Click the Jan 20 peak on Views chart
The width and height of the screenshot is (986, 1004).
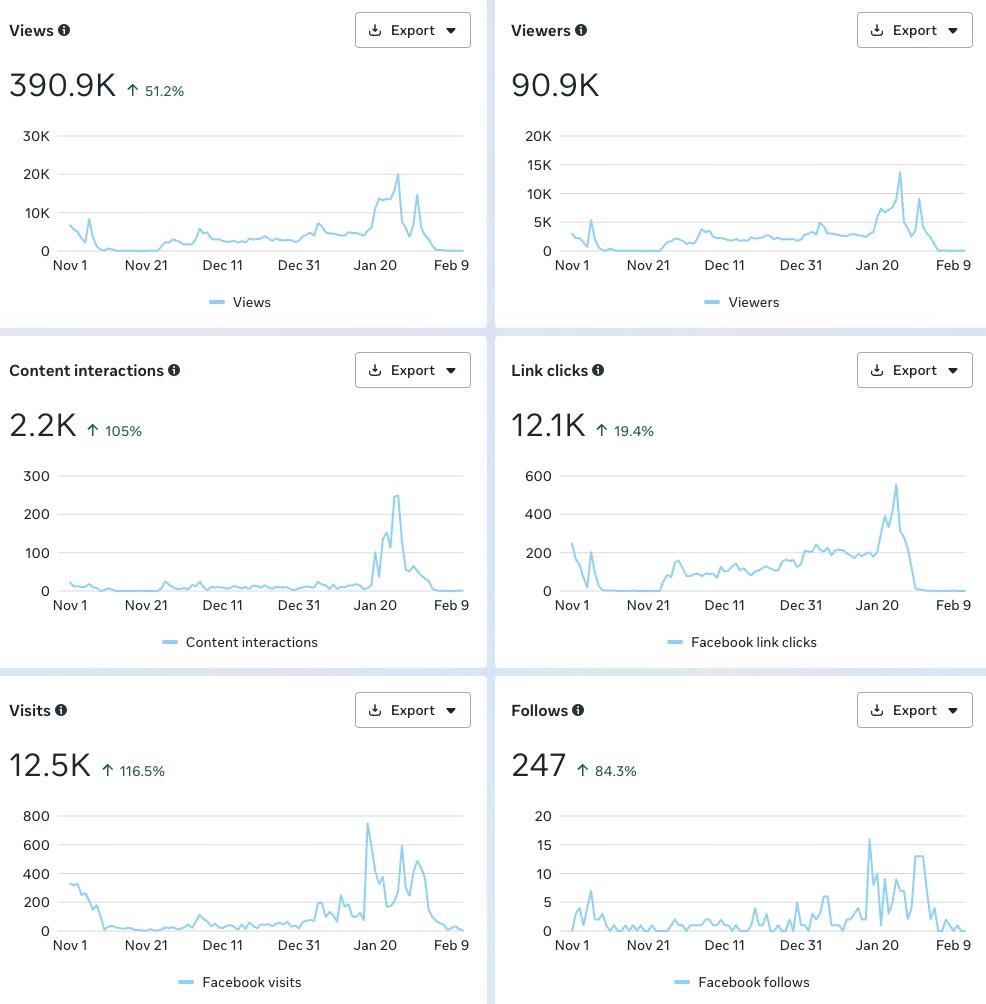(398, 174)
